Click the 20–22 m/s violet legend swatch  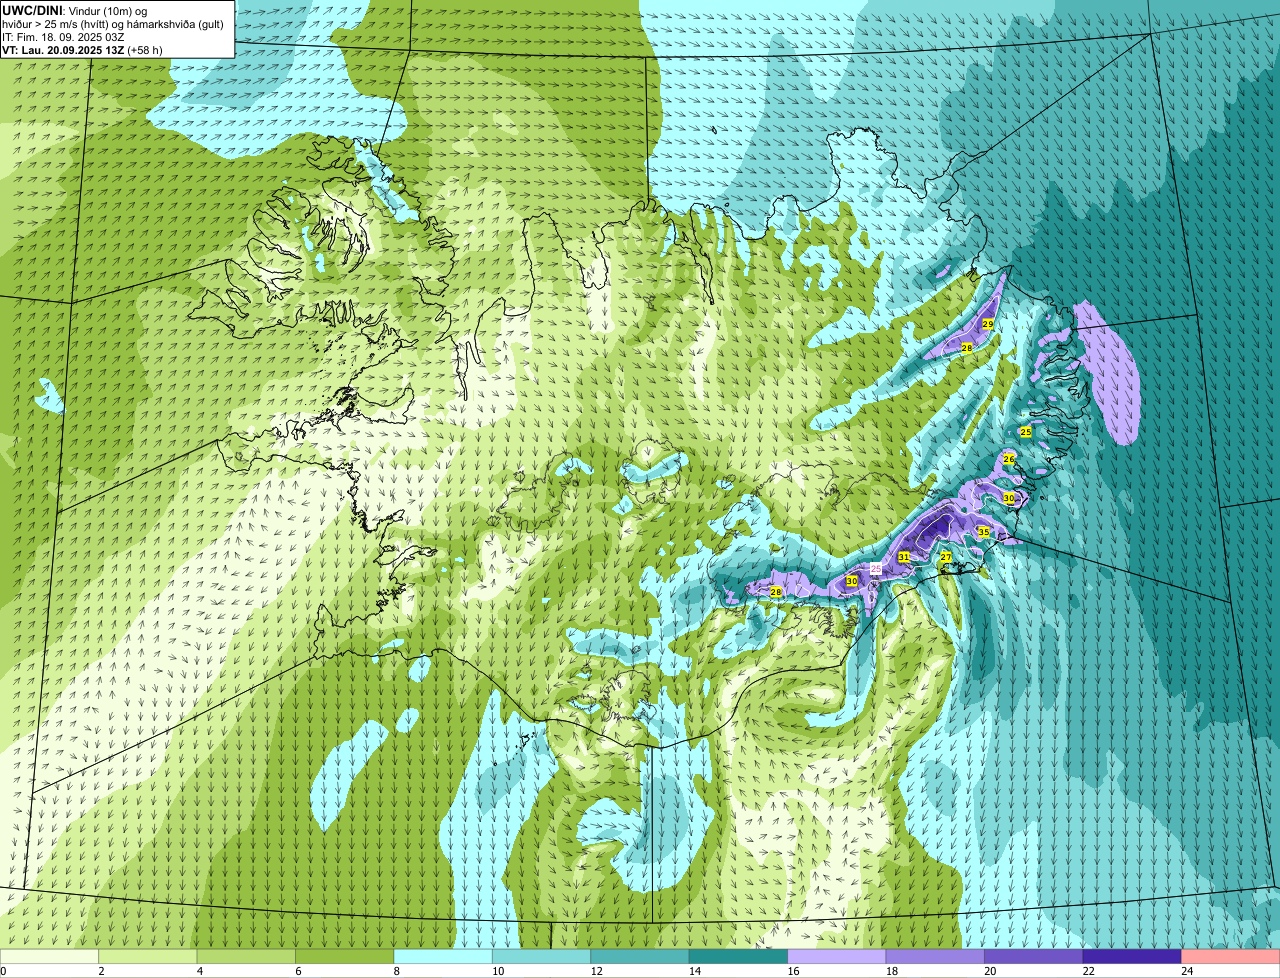pyautogui.click(x=1034, y=957)
